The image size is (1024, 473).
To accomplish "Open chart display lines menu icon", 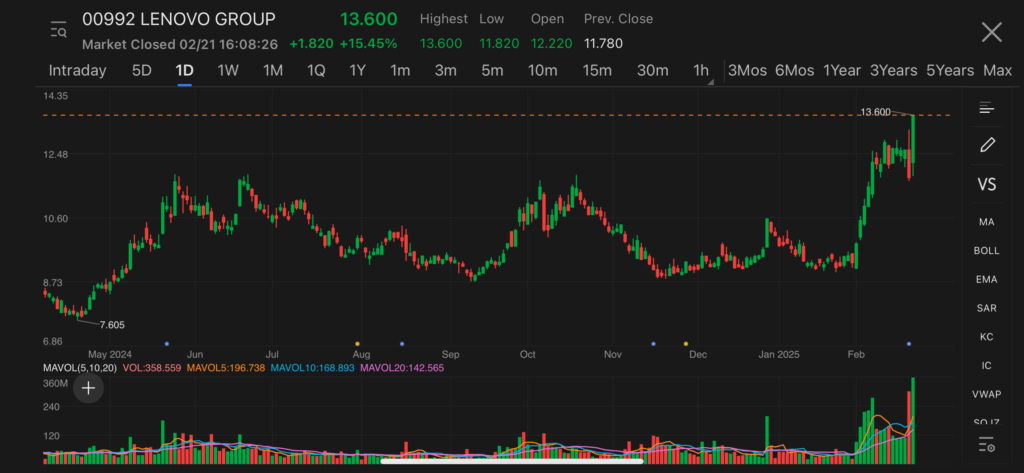I will click(x=987, y=108).
